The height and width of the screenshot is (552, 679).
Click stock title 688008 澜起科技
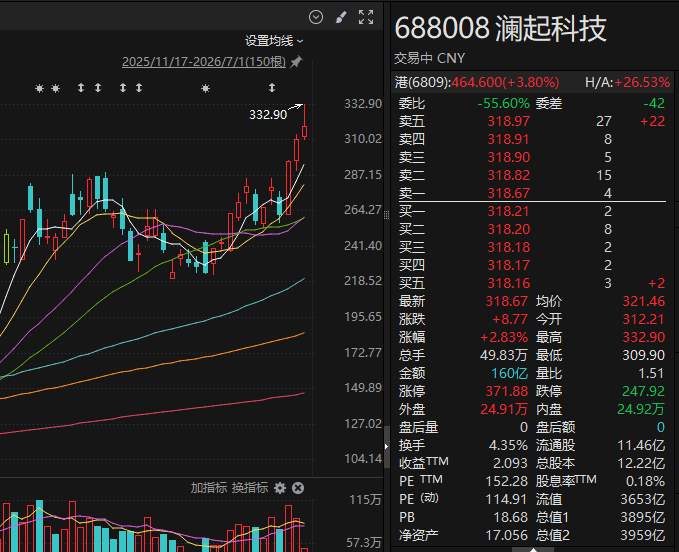[501, 29]
